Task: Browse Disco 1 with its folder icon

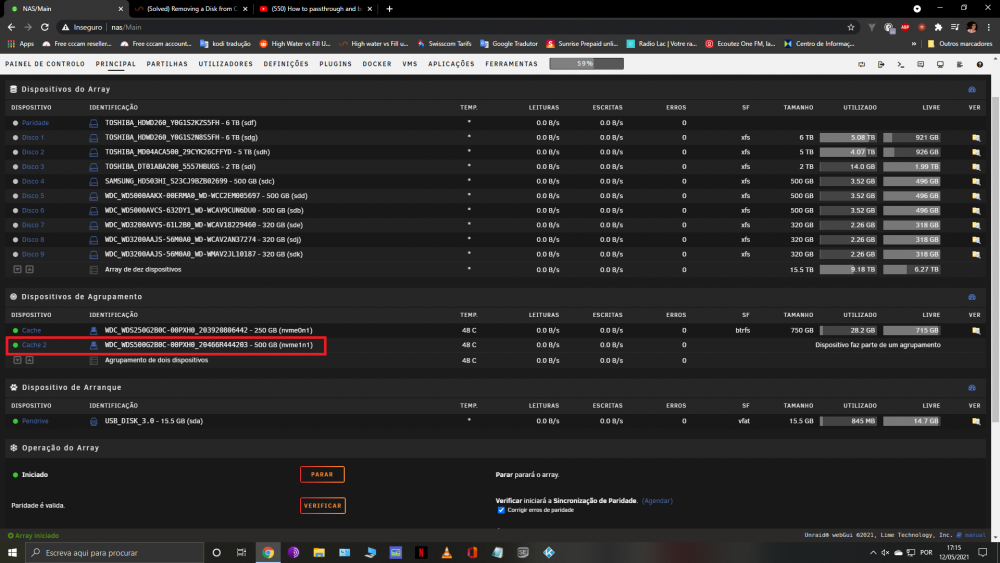Action: (976, 138)
